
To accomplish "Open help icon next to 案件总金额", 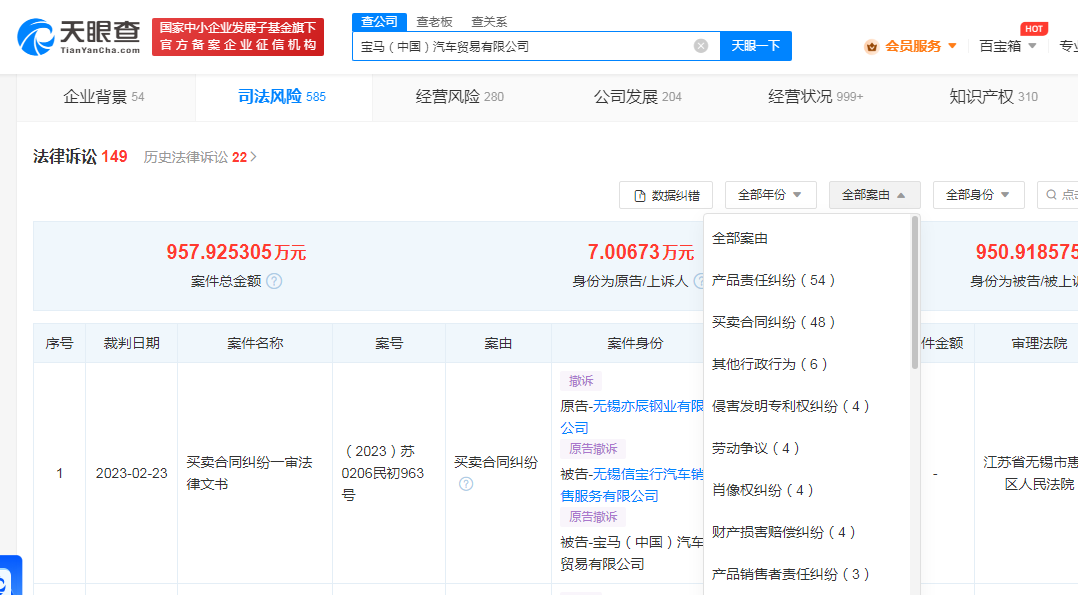I will 274,281.
